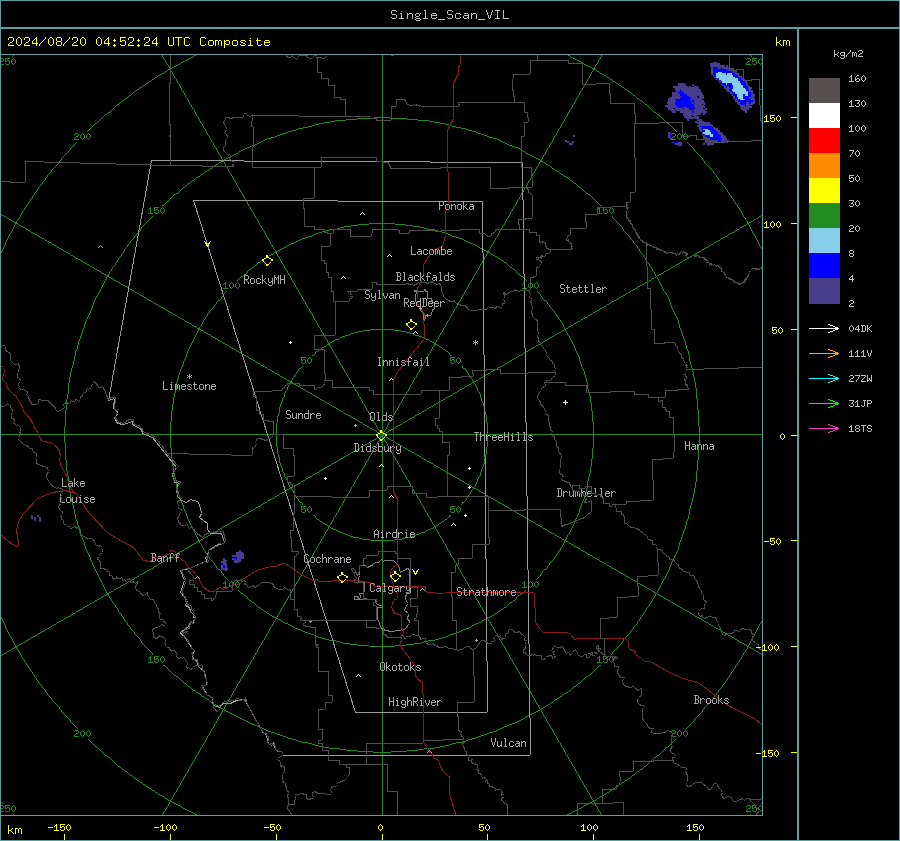Image resolution: width=900 pixels, height=841 pixels.
Task: Click the Vulcan town label
Action: coord(509,743)
